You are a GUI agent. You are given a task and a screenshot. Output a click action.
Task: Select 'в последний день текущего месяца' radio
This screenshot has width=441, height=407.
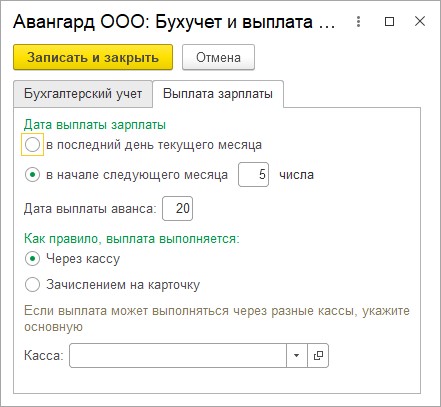(32, 145)
